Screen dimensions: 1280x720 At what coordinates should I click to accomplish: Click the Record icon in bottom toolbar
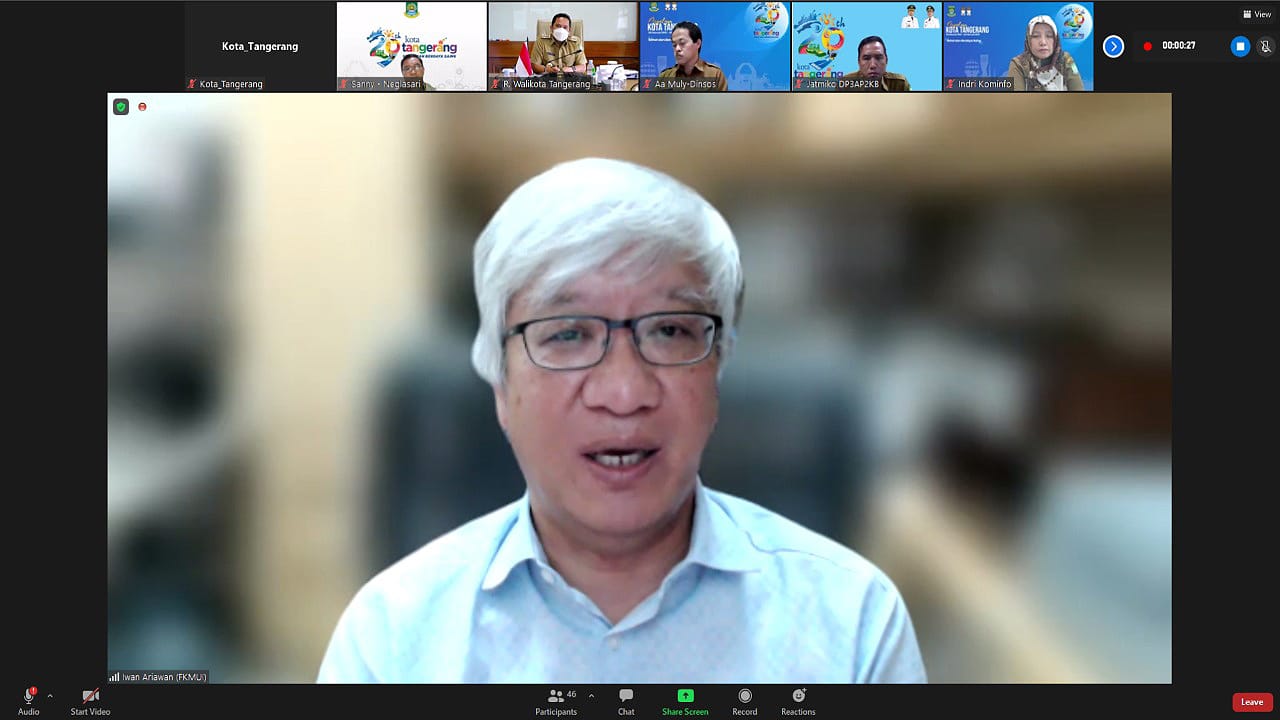744,697
